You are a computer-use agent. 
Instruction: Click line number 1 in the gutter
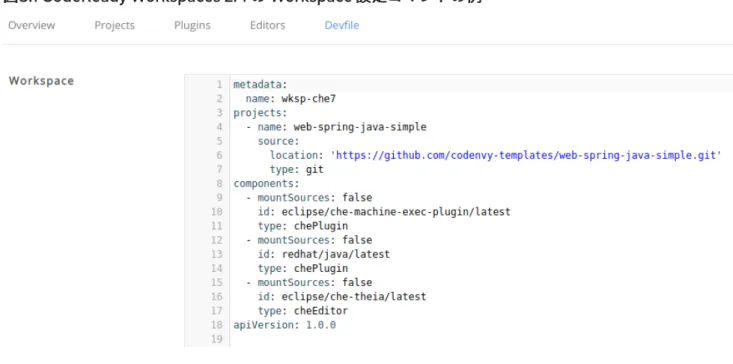tap(219, 85)
